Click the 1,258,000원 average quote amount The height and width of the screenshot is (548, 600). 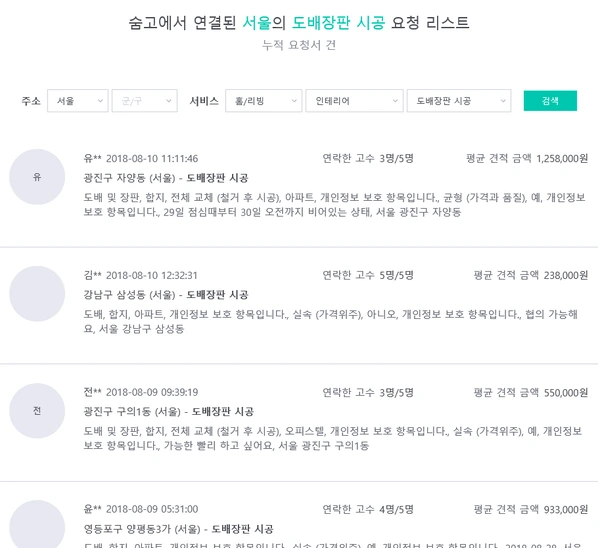click(562, 158)
